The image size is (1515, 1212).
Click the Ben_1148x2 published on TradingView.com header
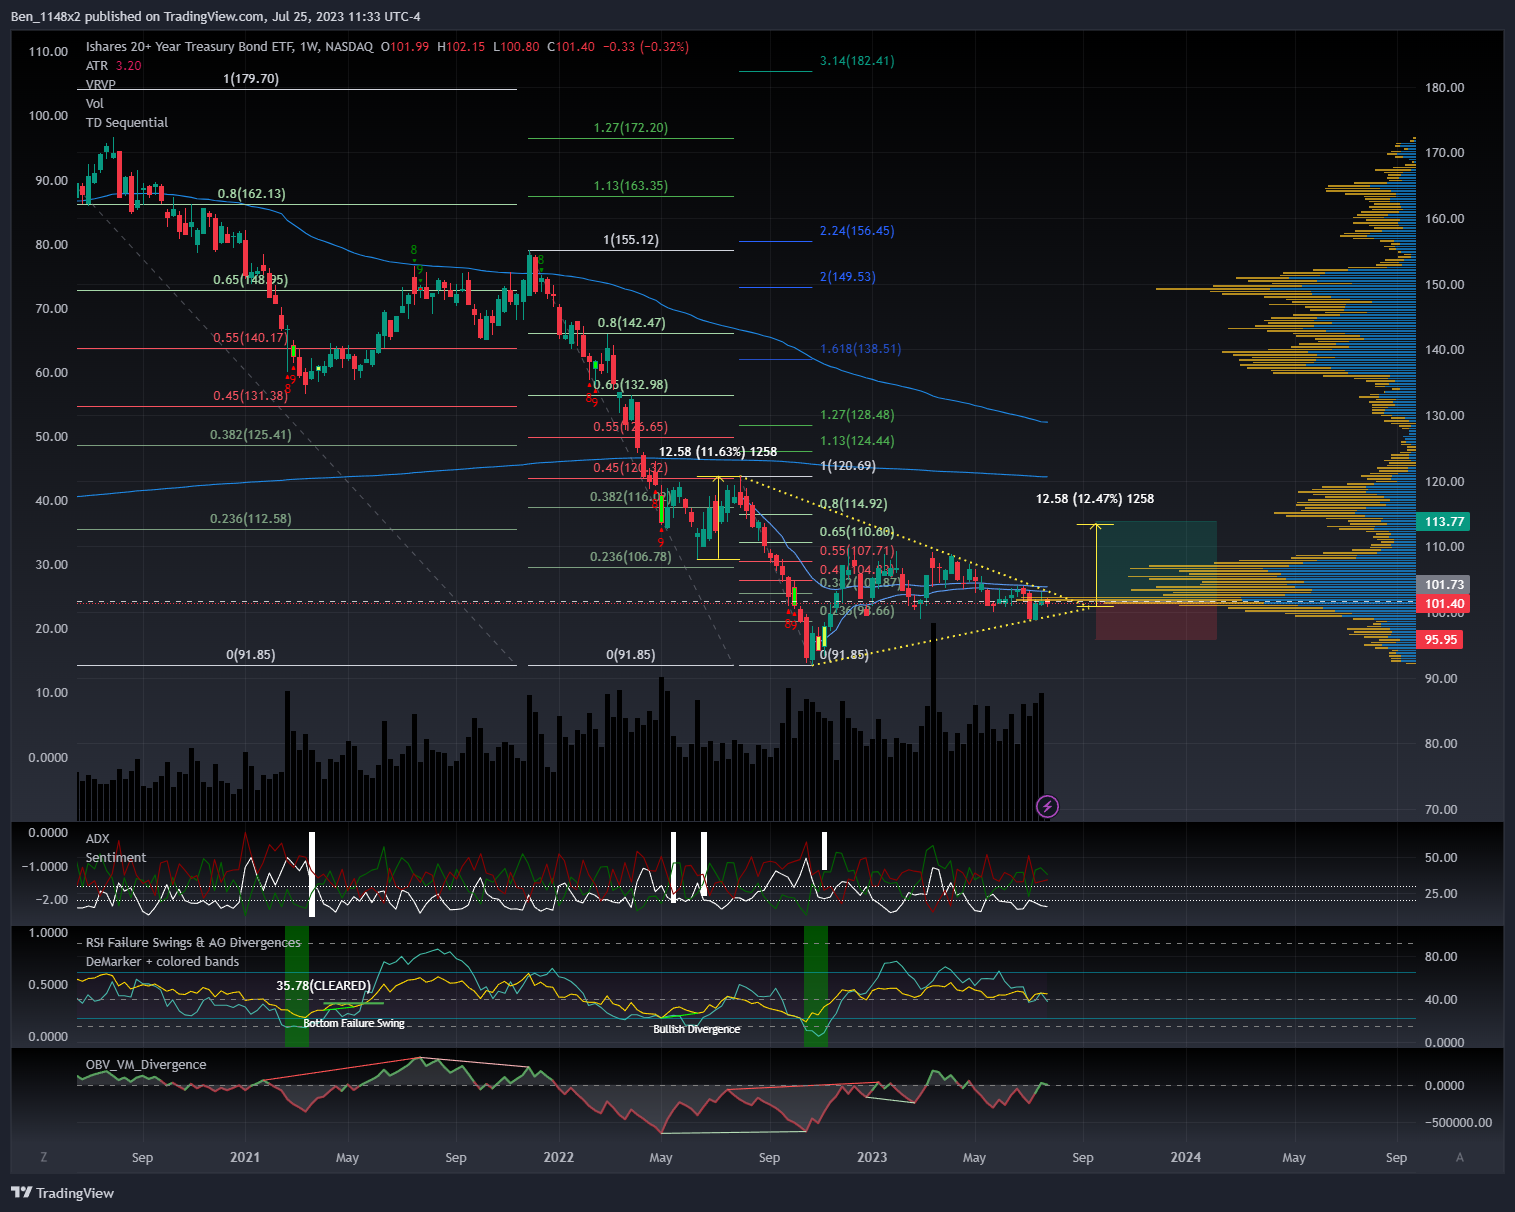point(216,16)
